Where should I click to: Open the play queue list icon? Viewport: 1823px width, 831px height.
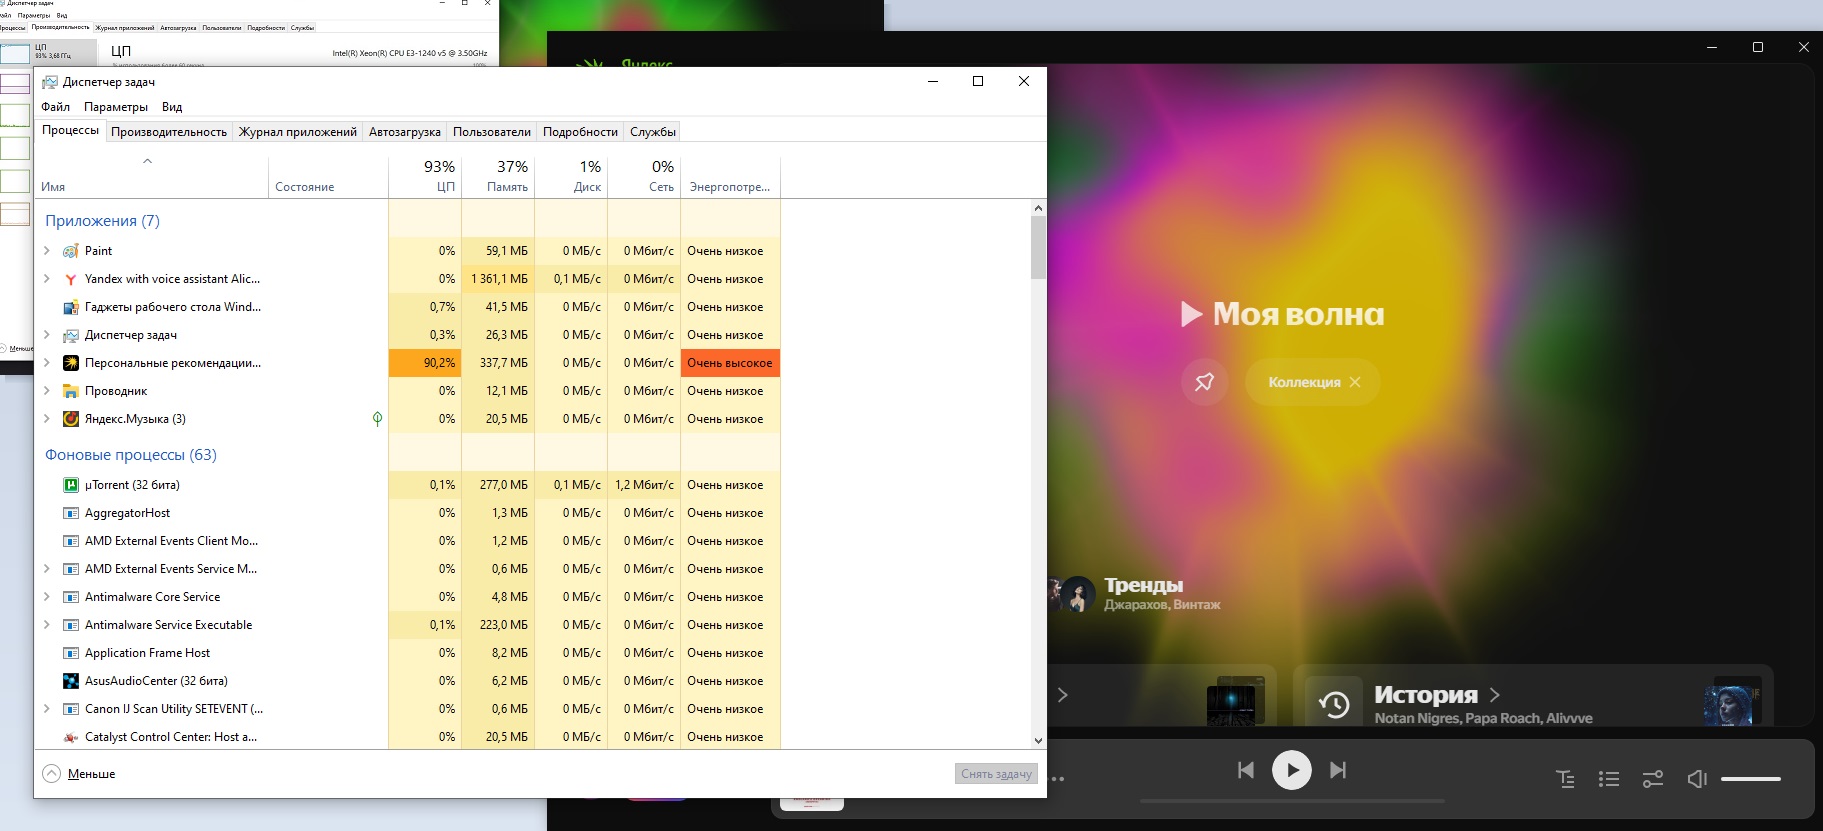pos(1609,779)
